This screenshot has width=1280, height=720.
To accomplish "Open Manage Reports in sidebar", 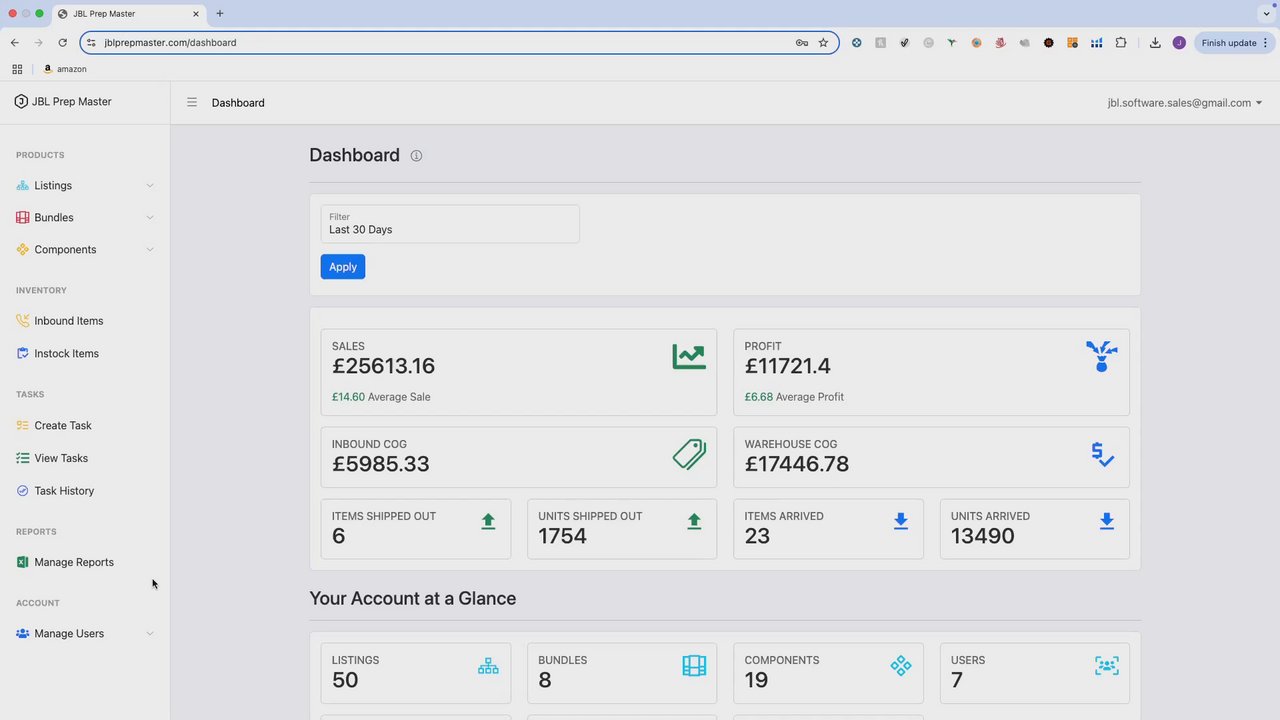I will [x=74, y=562].
